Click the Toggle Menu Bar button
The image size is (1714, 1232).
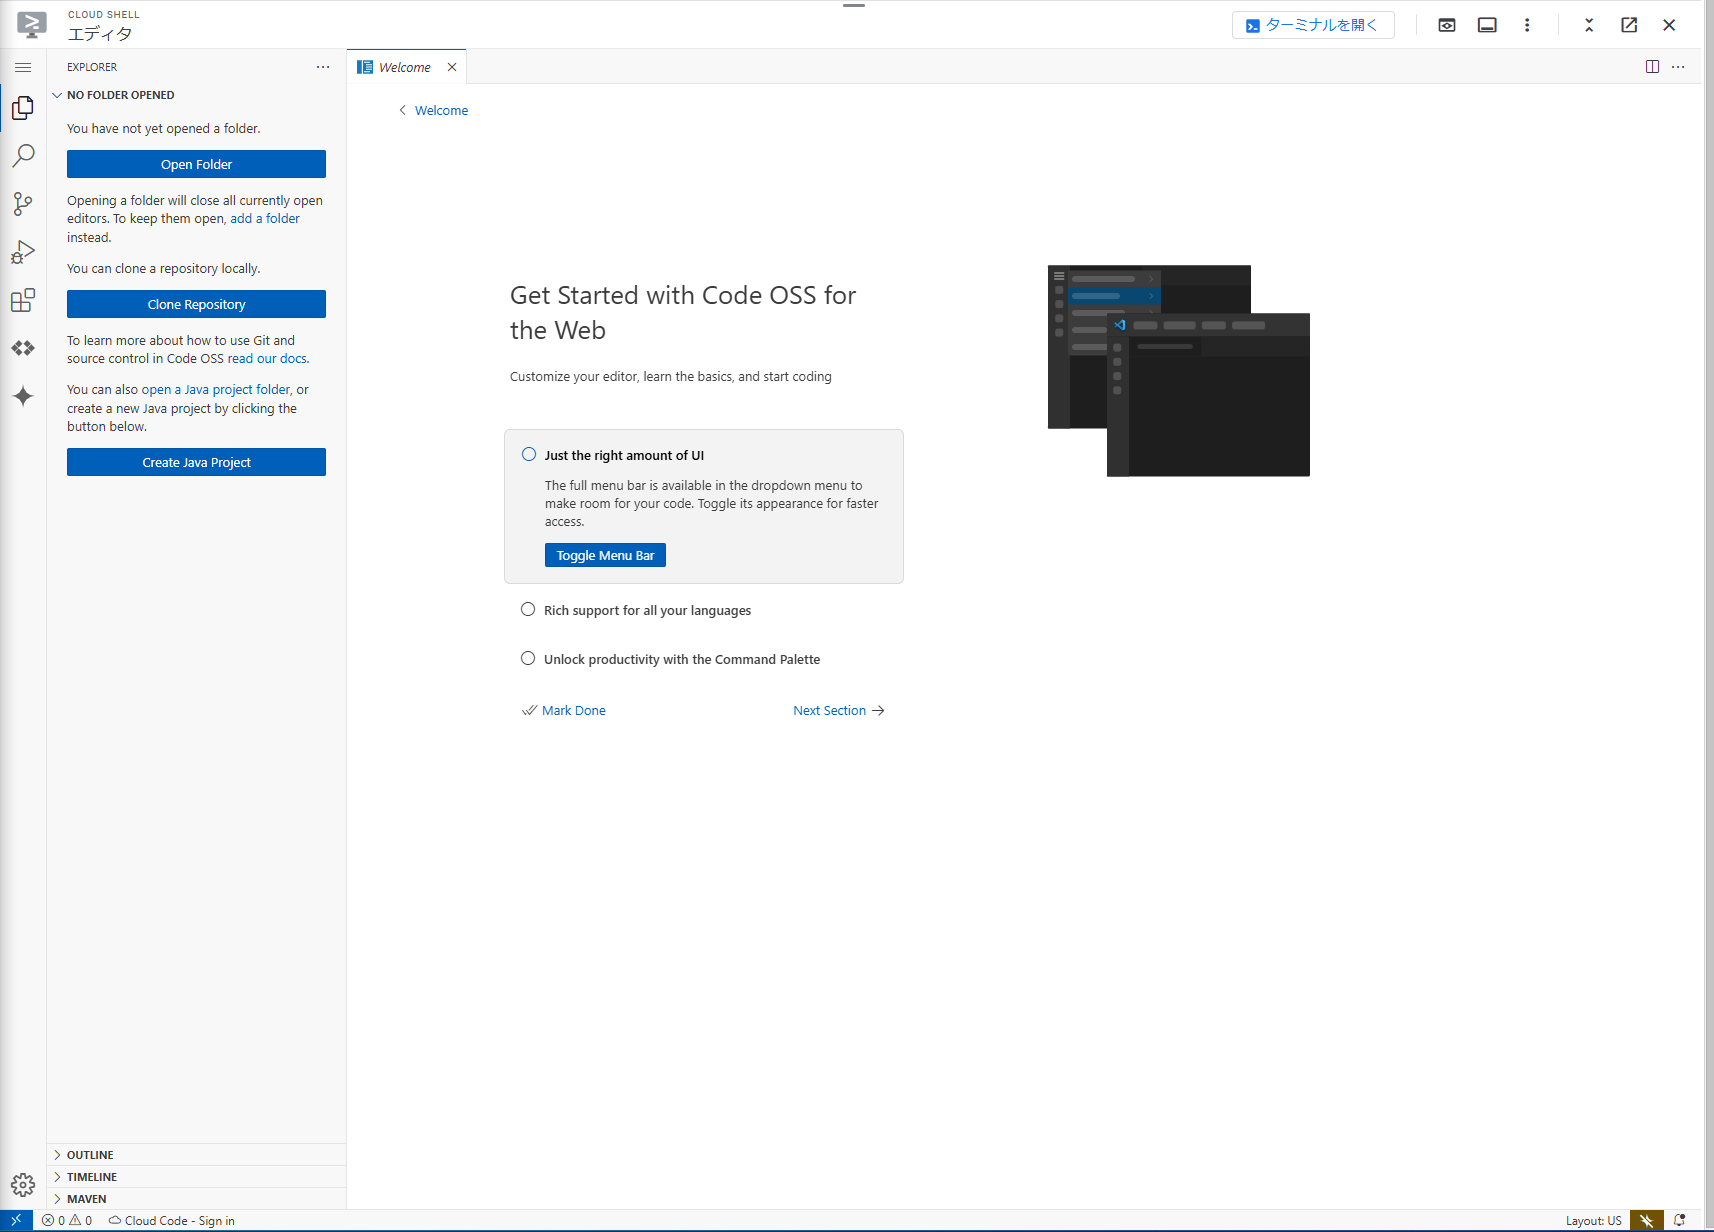tap(605, 555)
